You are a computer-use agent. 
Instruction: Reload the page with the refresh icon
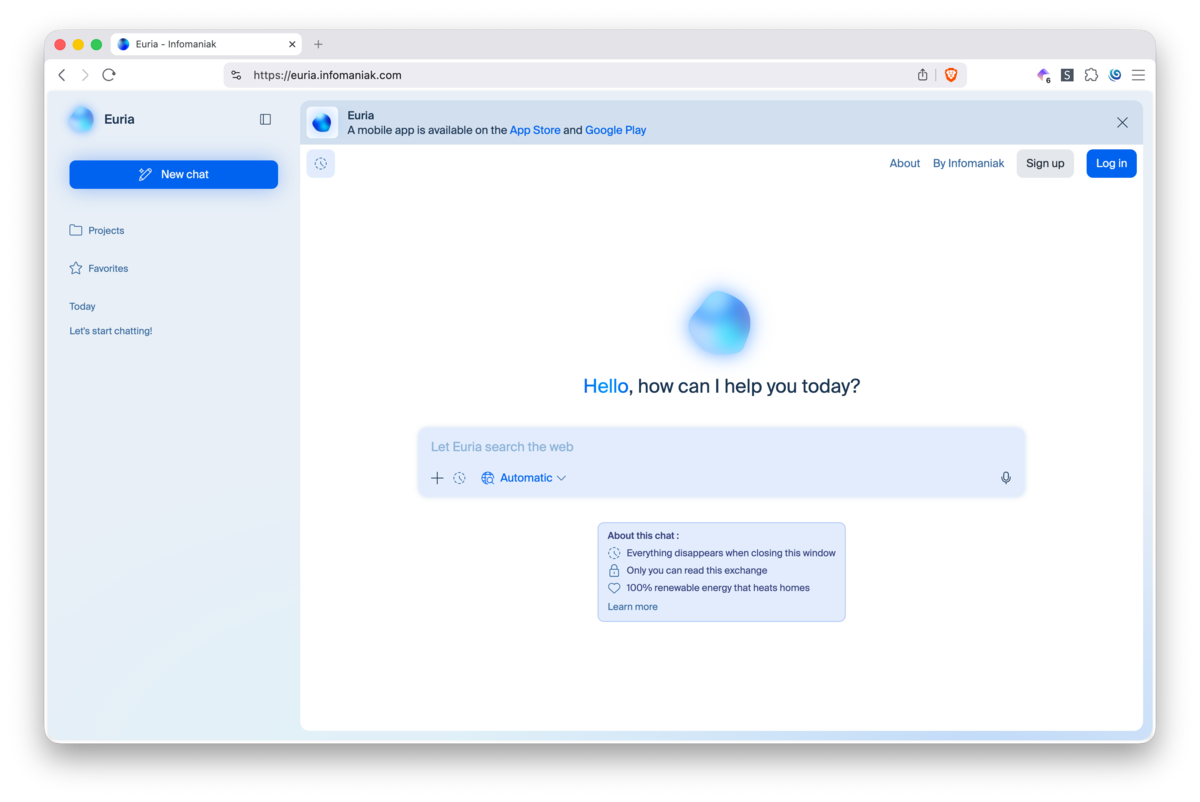(109, 75)
